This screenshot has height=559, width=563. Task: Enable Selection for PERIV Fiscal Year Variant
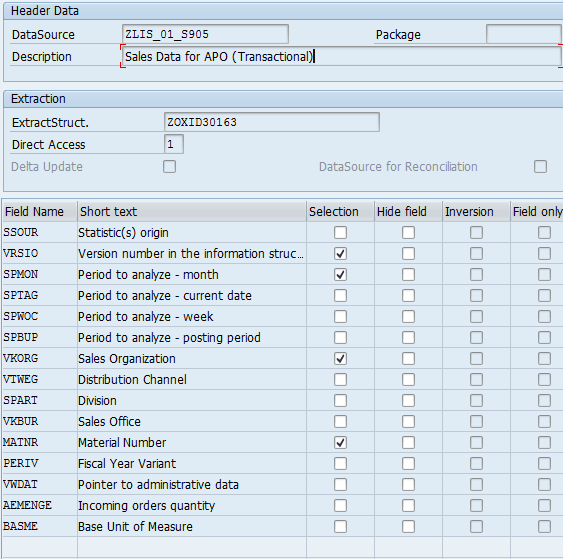340,463
